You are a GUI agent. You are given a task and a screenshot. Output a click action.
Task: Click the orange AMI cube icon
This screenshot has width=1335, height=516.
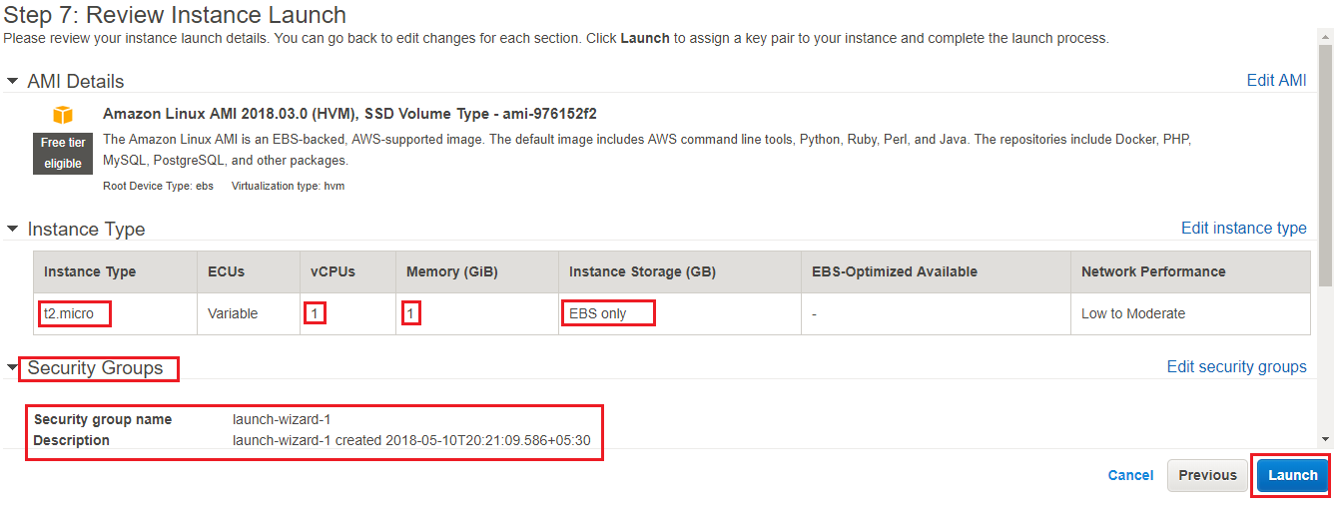click(x=63, y=114)
